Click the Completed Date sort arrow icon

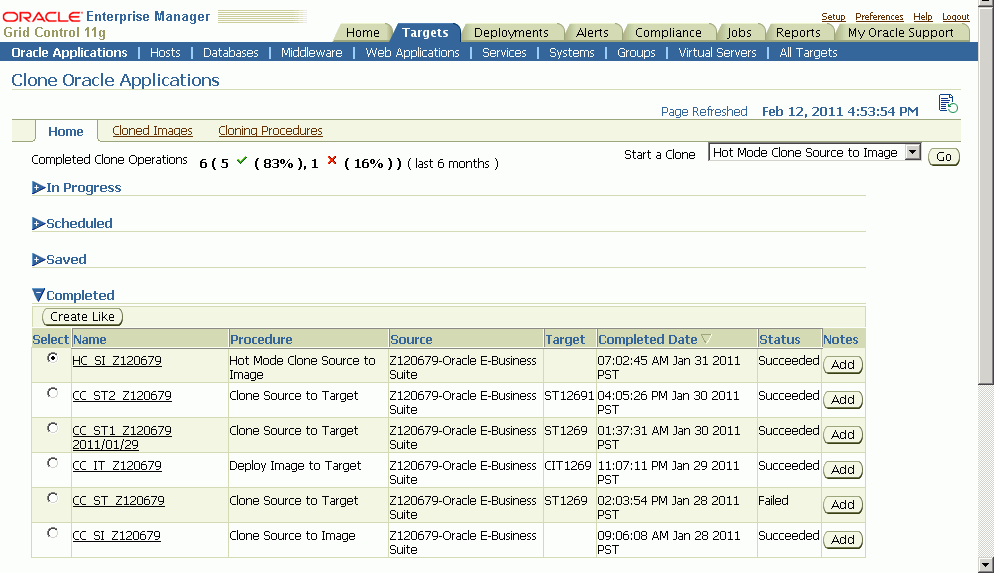pyautogui.click(x=706, y=339)
